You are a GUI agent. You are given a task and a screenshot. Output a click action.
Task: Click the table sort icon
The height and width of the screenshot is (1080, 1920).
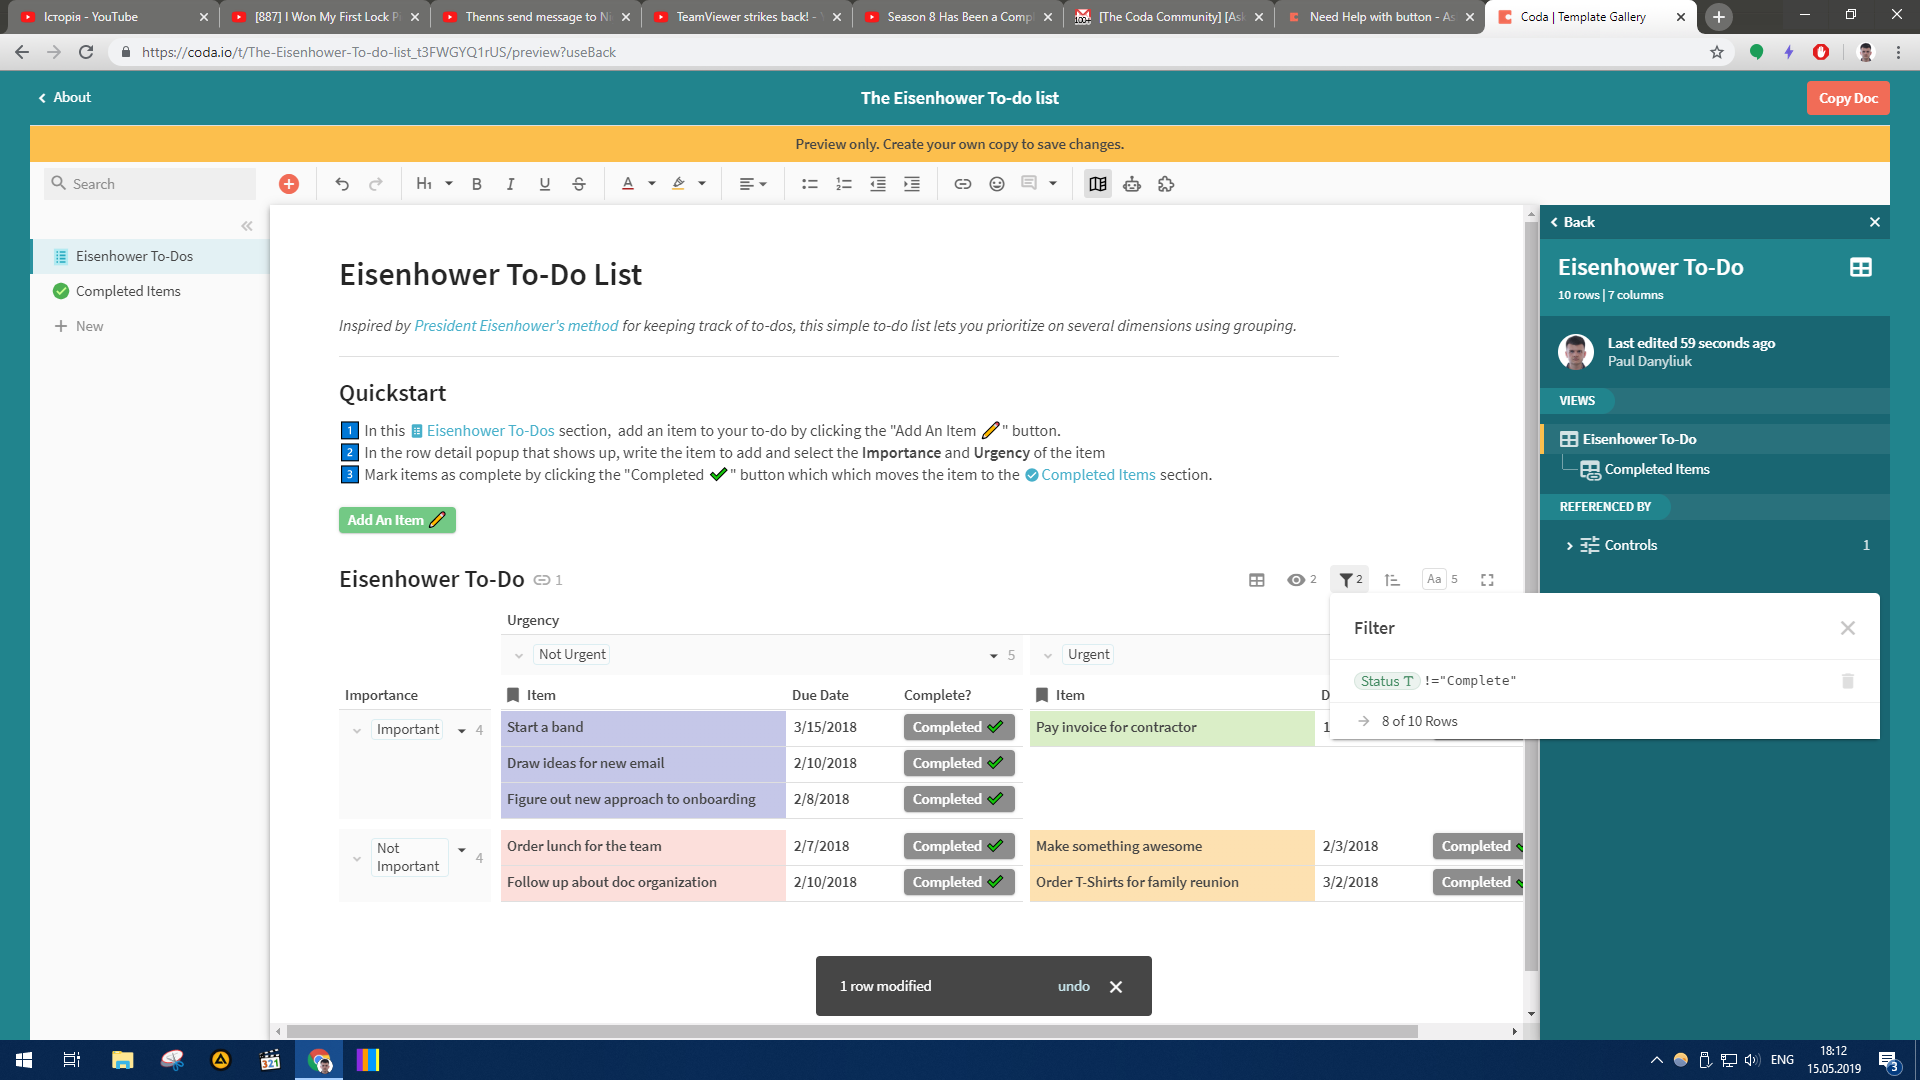pyautogui.click(x=1392, y=580)
